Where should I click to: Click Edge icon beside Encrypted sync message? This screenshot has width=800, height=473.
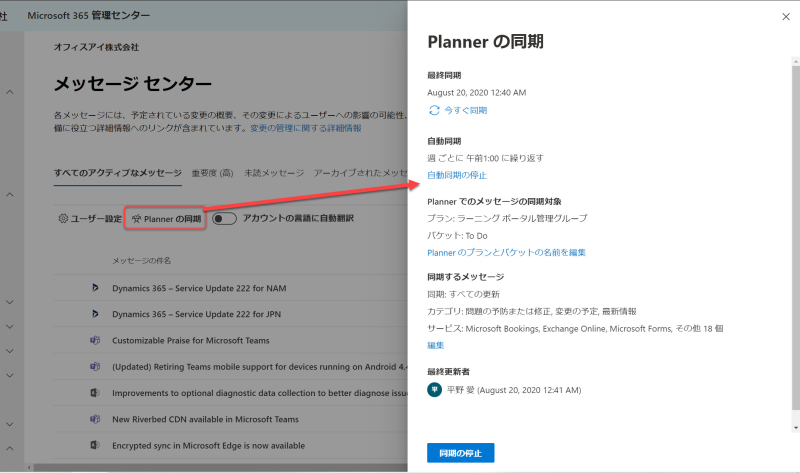[x=95, y=445]
